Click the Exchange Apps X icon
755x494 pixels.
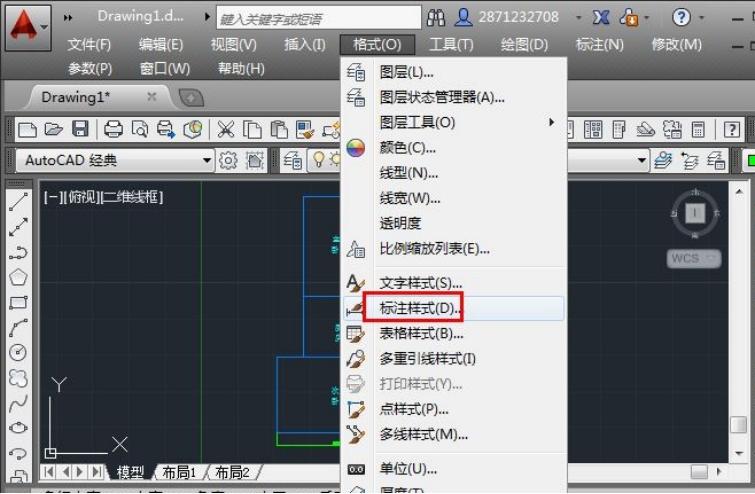[x=600, y=18]
